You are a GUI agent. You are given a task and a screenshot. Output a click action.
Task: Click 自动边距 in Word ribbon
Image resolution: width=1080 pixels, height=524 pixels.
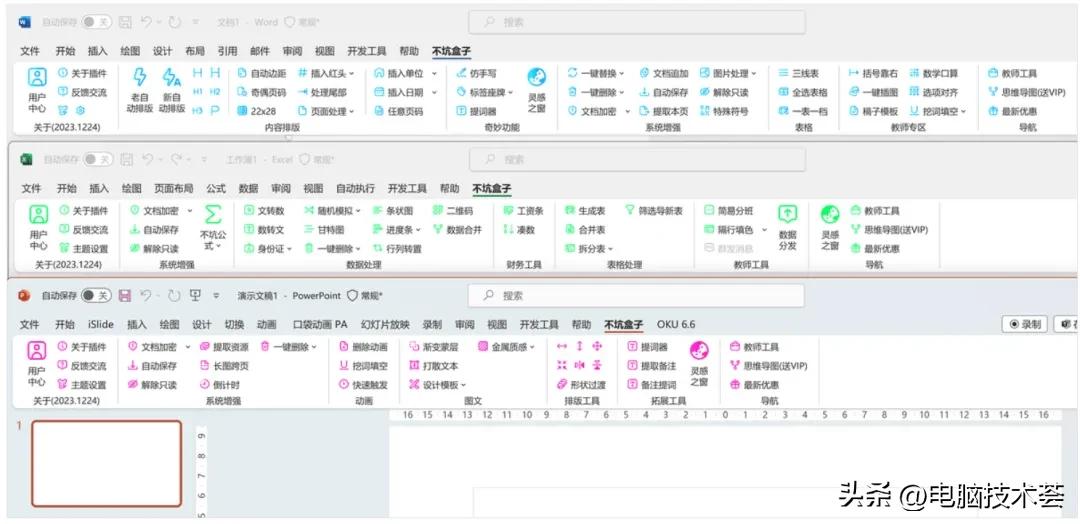pos(262,73)
